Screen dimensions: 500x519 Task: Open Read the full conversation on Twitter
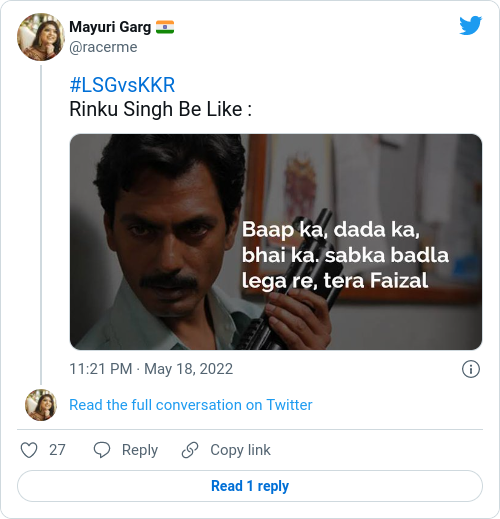point(191,405)
